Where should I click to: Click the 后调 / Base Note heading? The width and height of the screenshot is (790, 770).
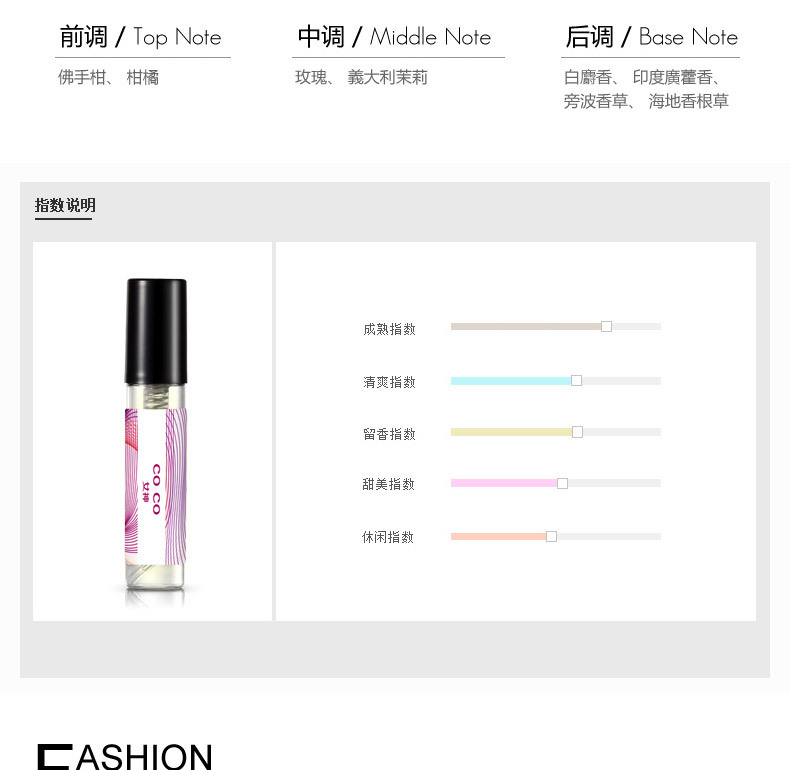(x=651, y=37)
